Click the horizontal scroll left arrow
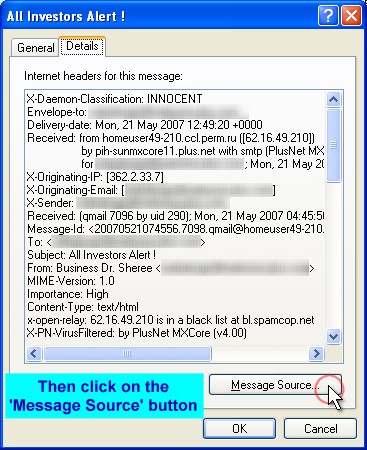367x450 pixels. click(34, 353)
